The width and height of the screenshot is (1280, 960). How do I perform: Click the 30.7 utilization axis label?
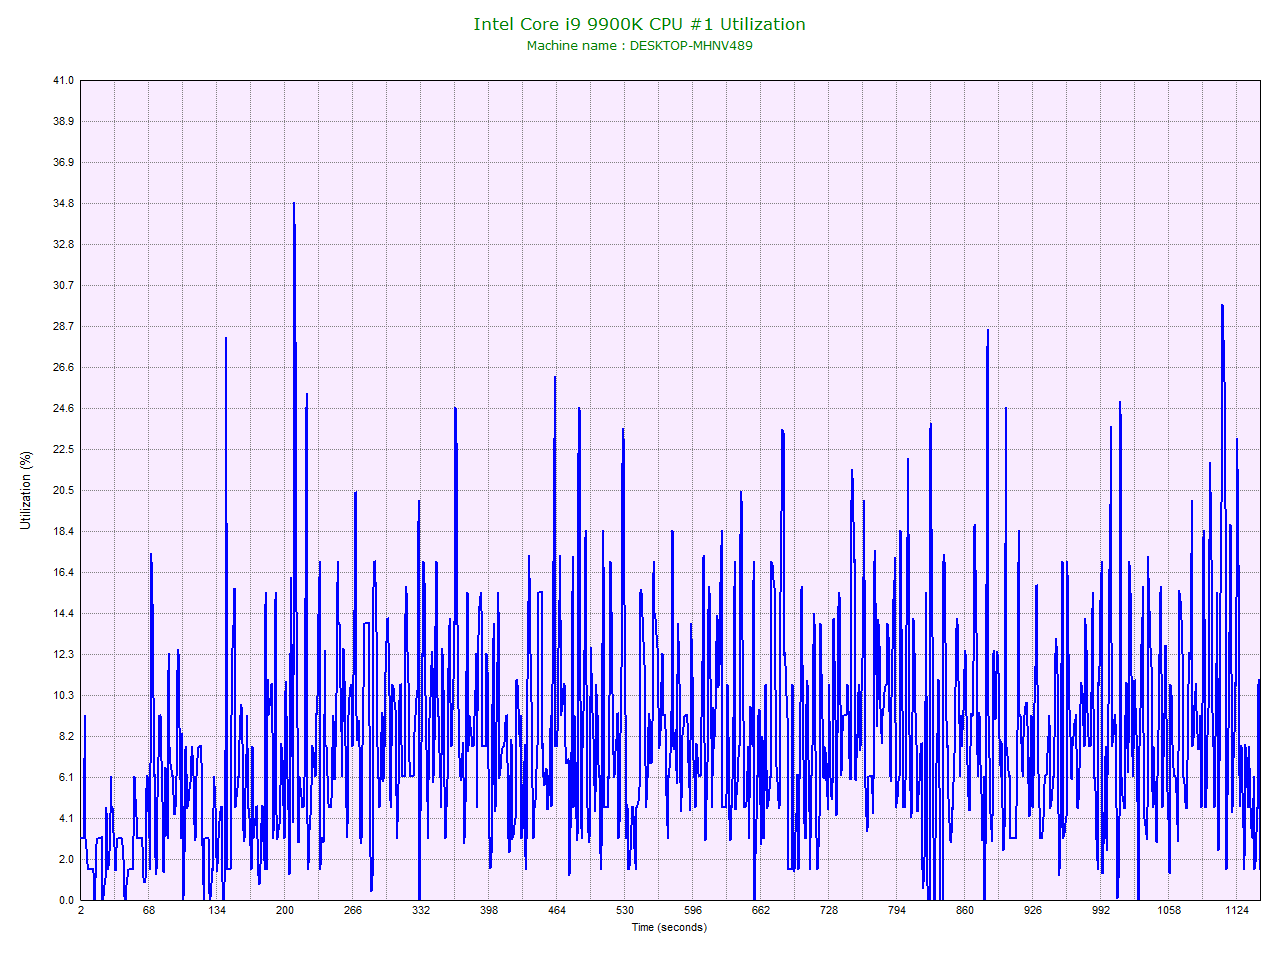point(64,285)
